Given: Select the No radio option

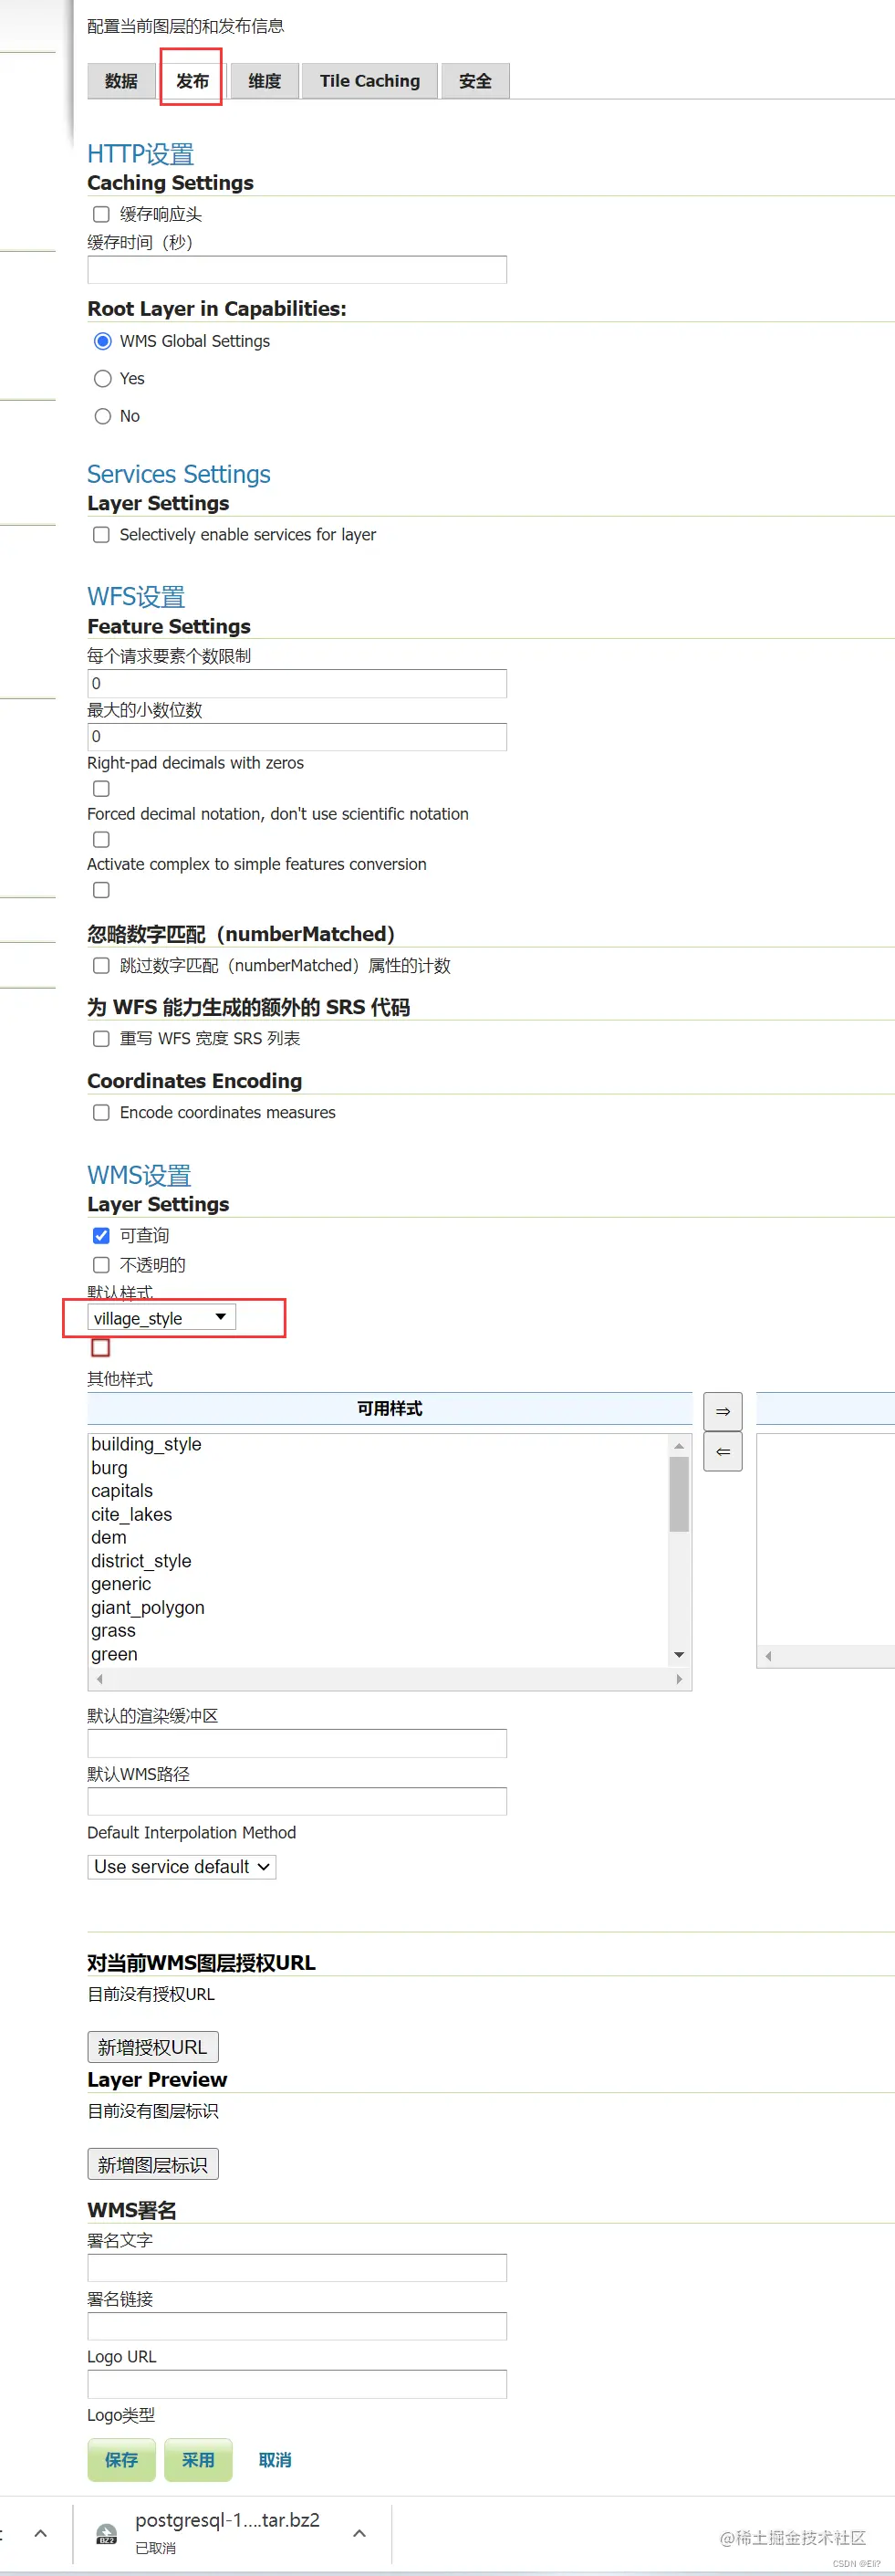Looking at the screenshot, I should tap(102, 416).
